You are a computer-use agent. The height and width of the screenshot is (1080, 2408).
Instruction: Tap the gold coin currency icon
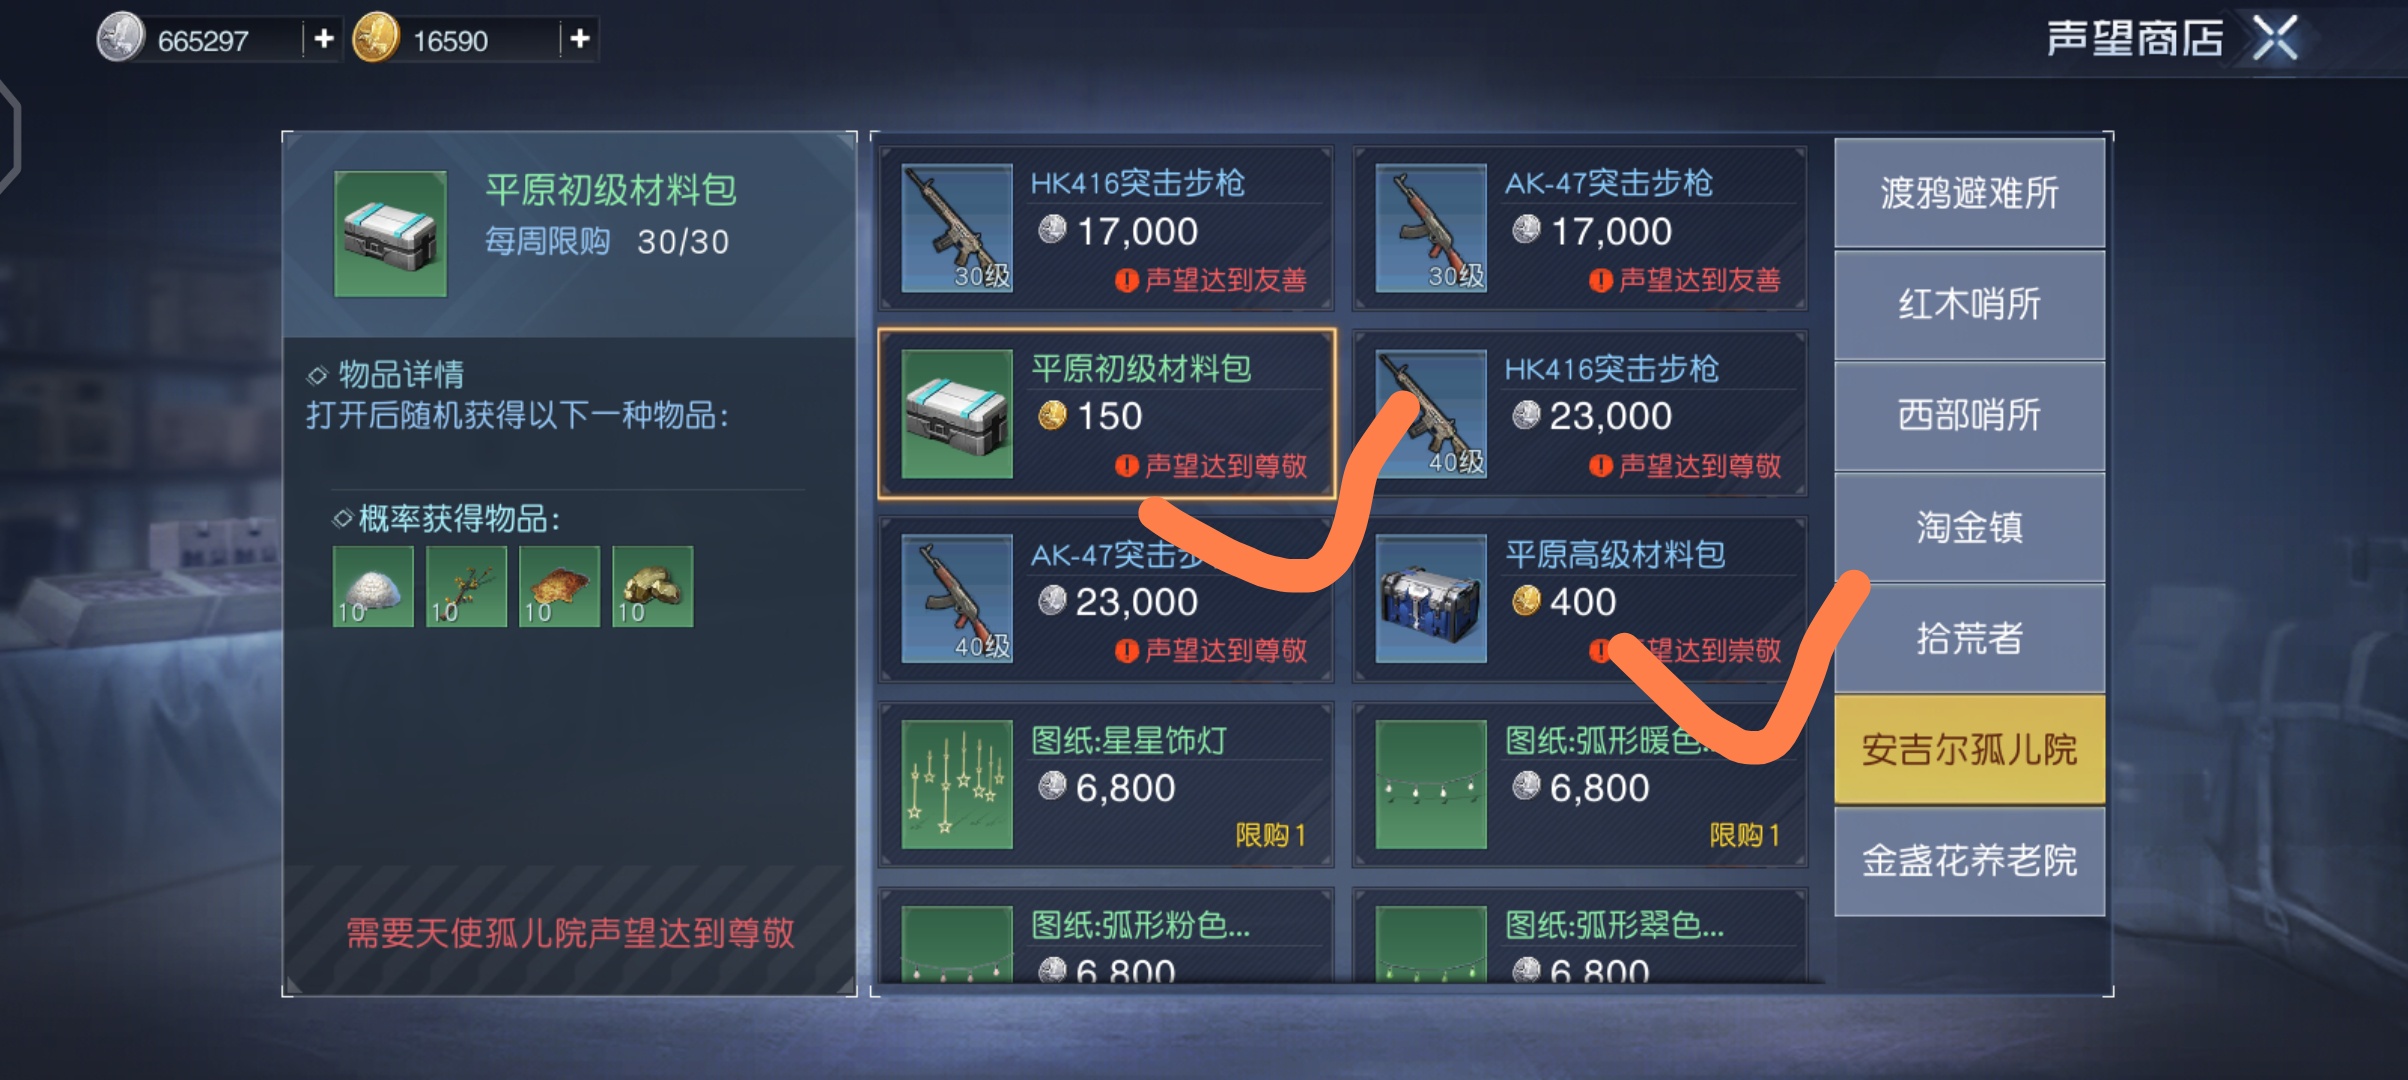click(x=376, y=38)
